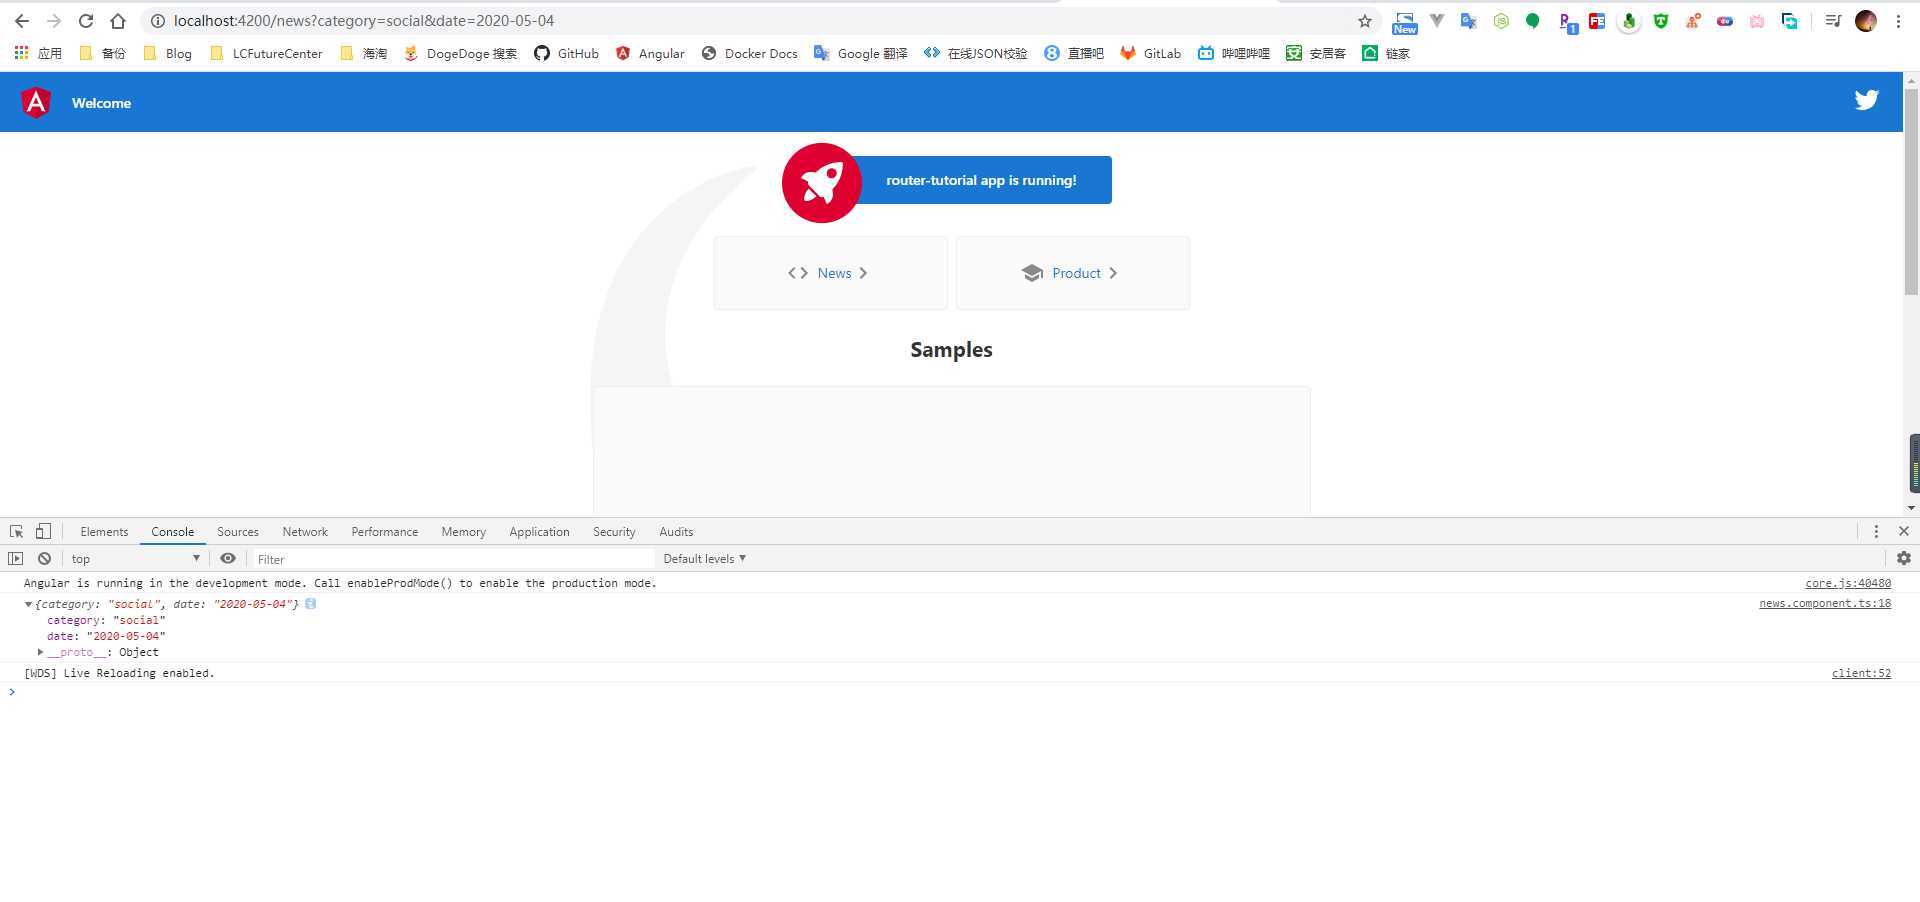The height and width of the screenshot is (902, 1920).
Task: Show the console sidebar
Action: (15, 558)
